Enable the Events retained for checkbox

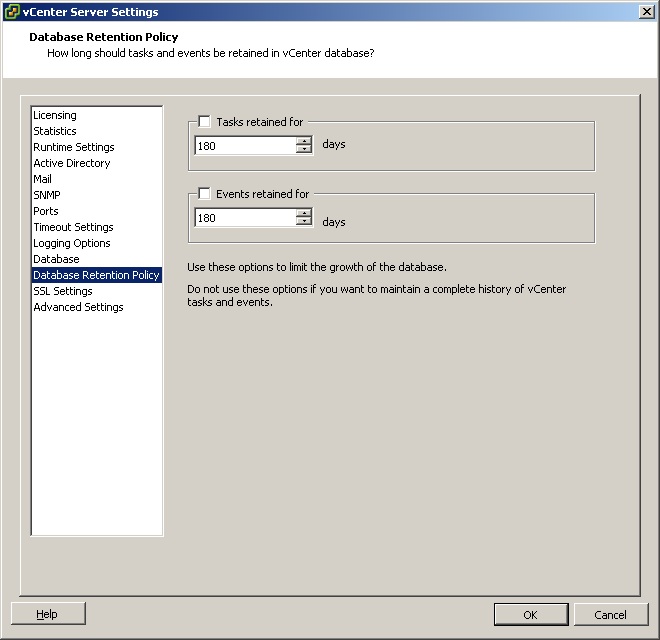coord(204,194)
